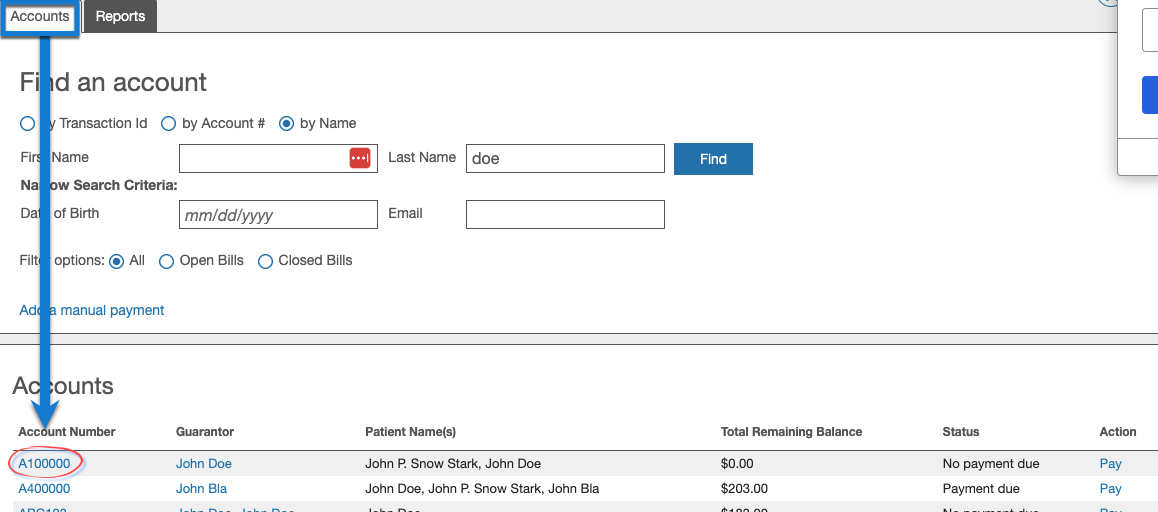Click the Date of Birth field
This screenshot has width=1158, height=512.
278,215
